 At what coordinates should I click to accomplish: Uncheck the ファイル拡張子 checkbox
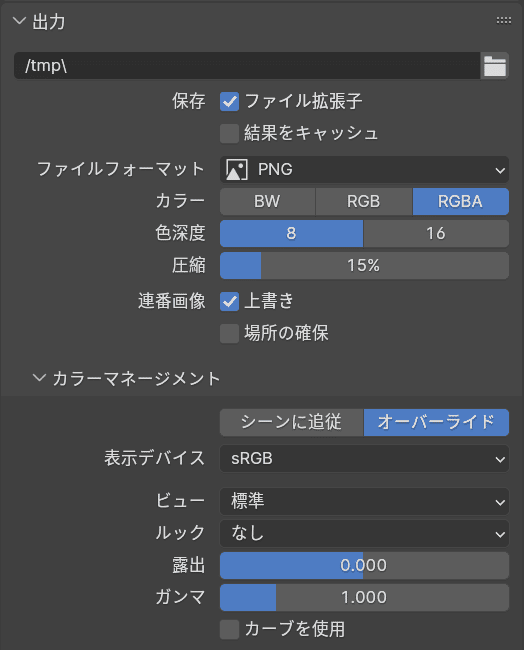[x=229, y=102]
